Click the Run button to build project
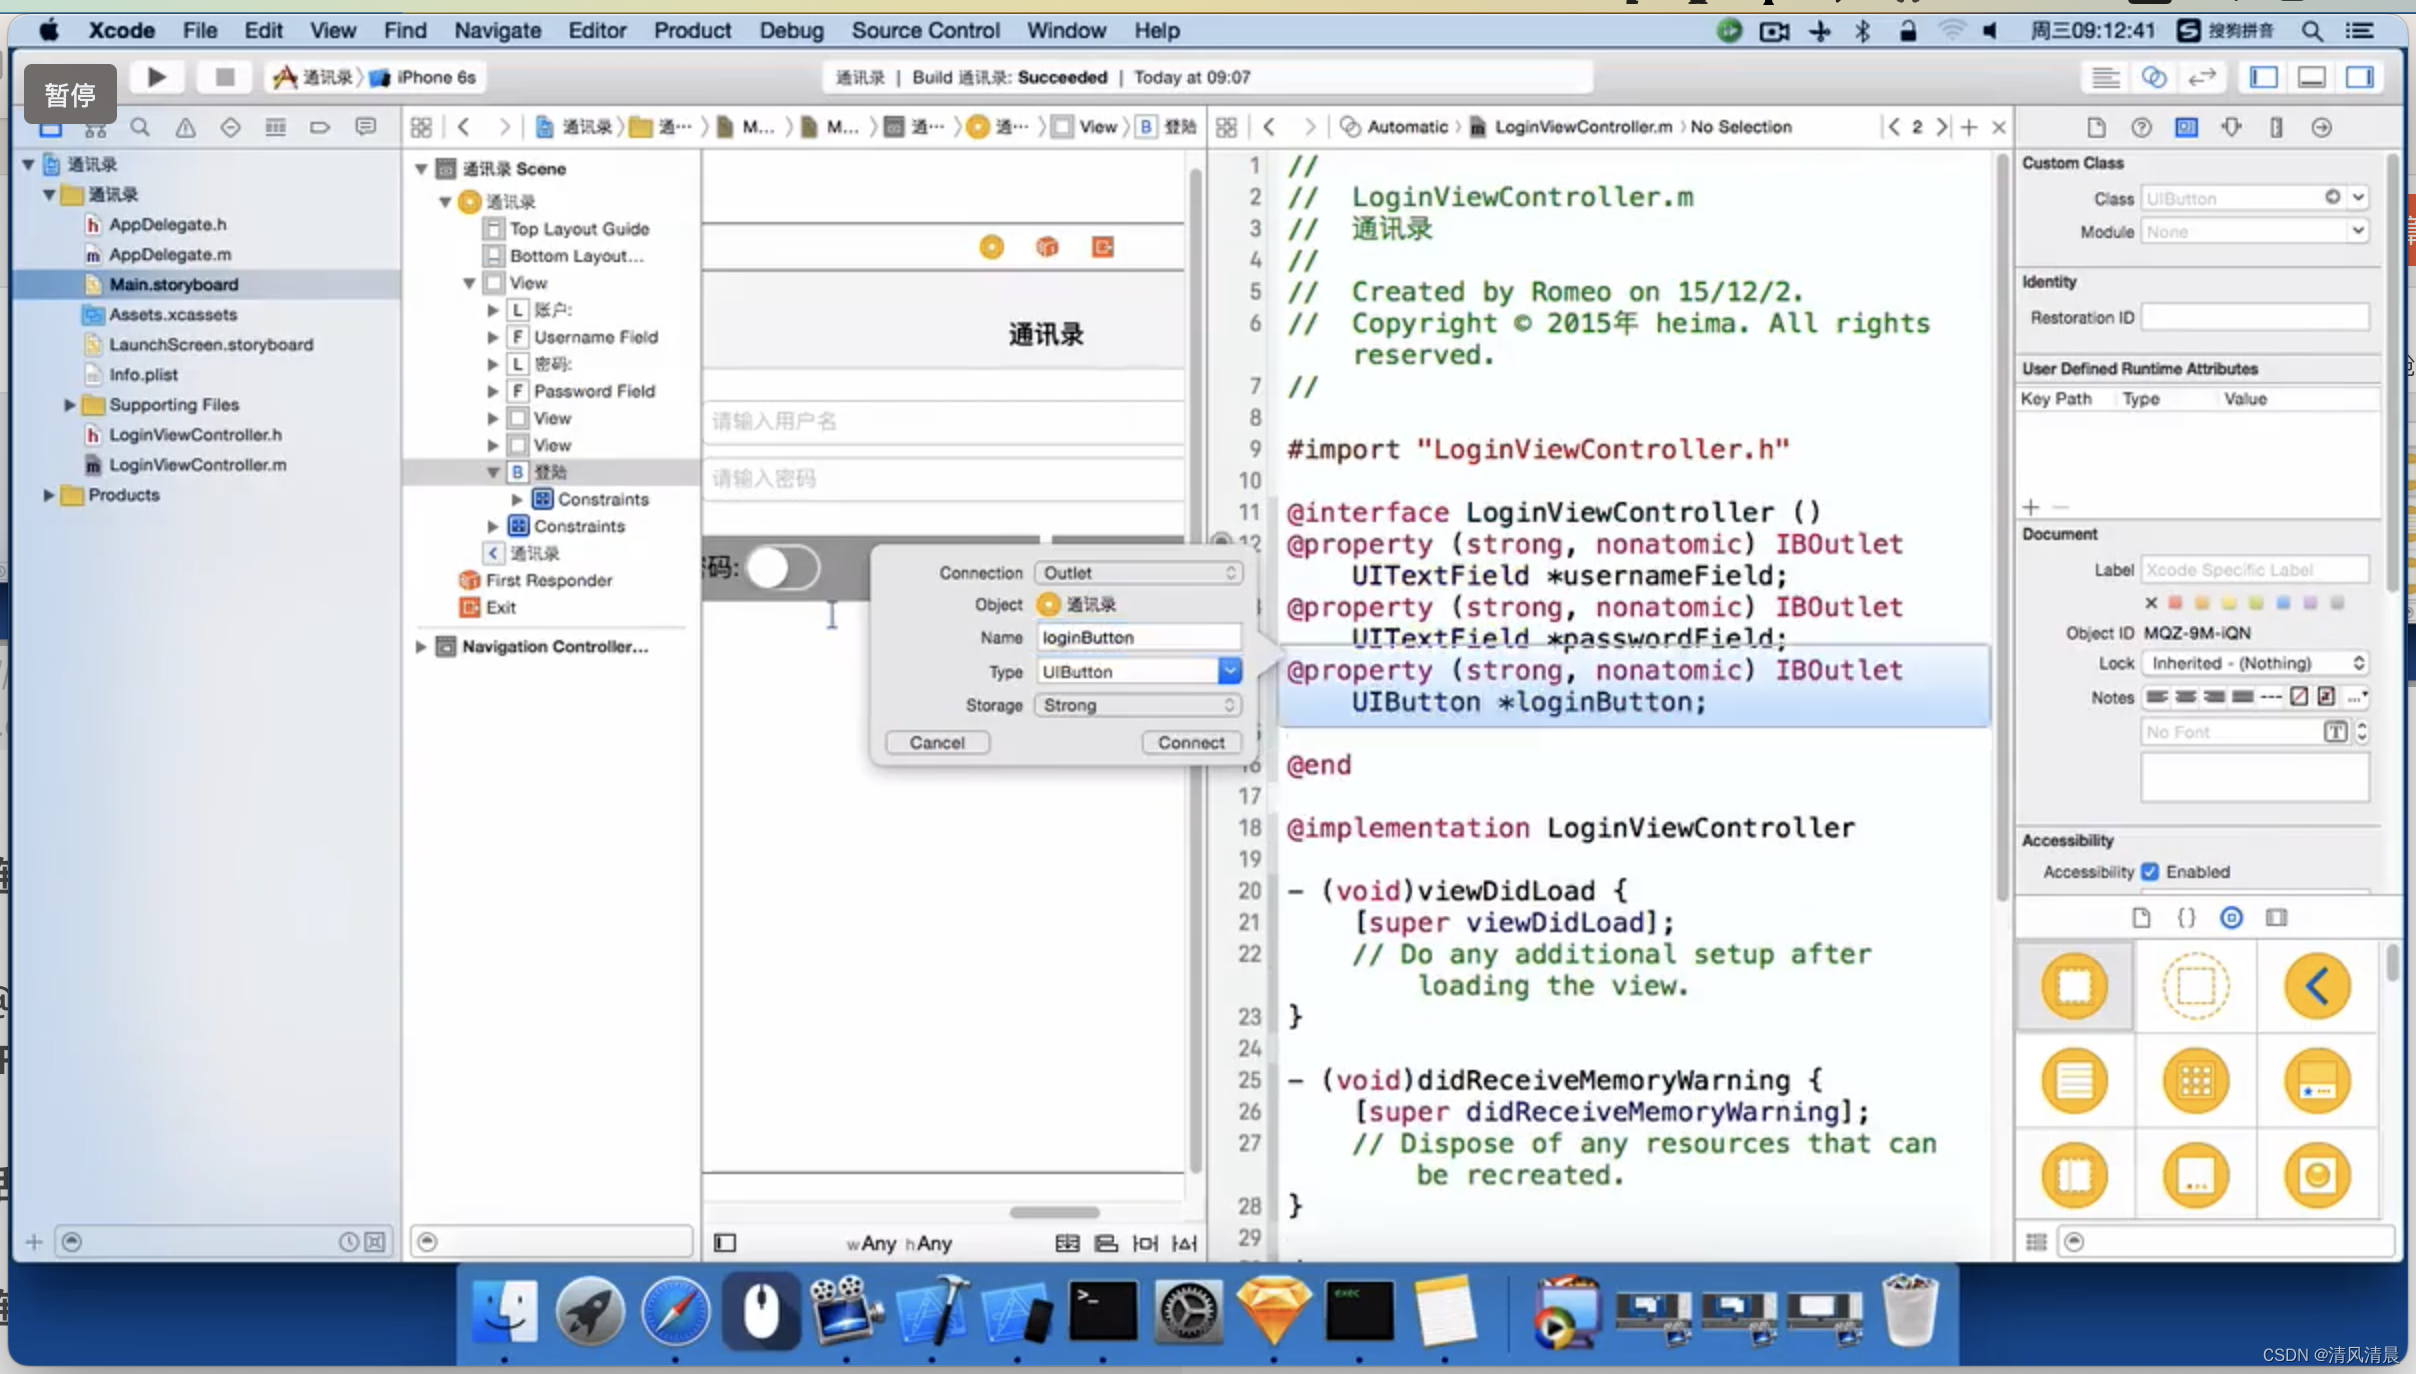 [156, 76]
